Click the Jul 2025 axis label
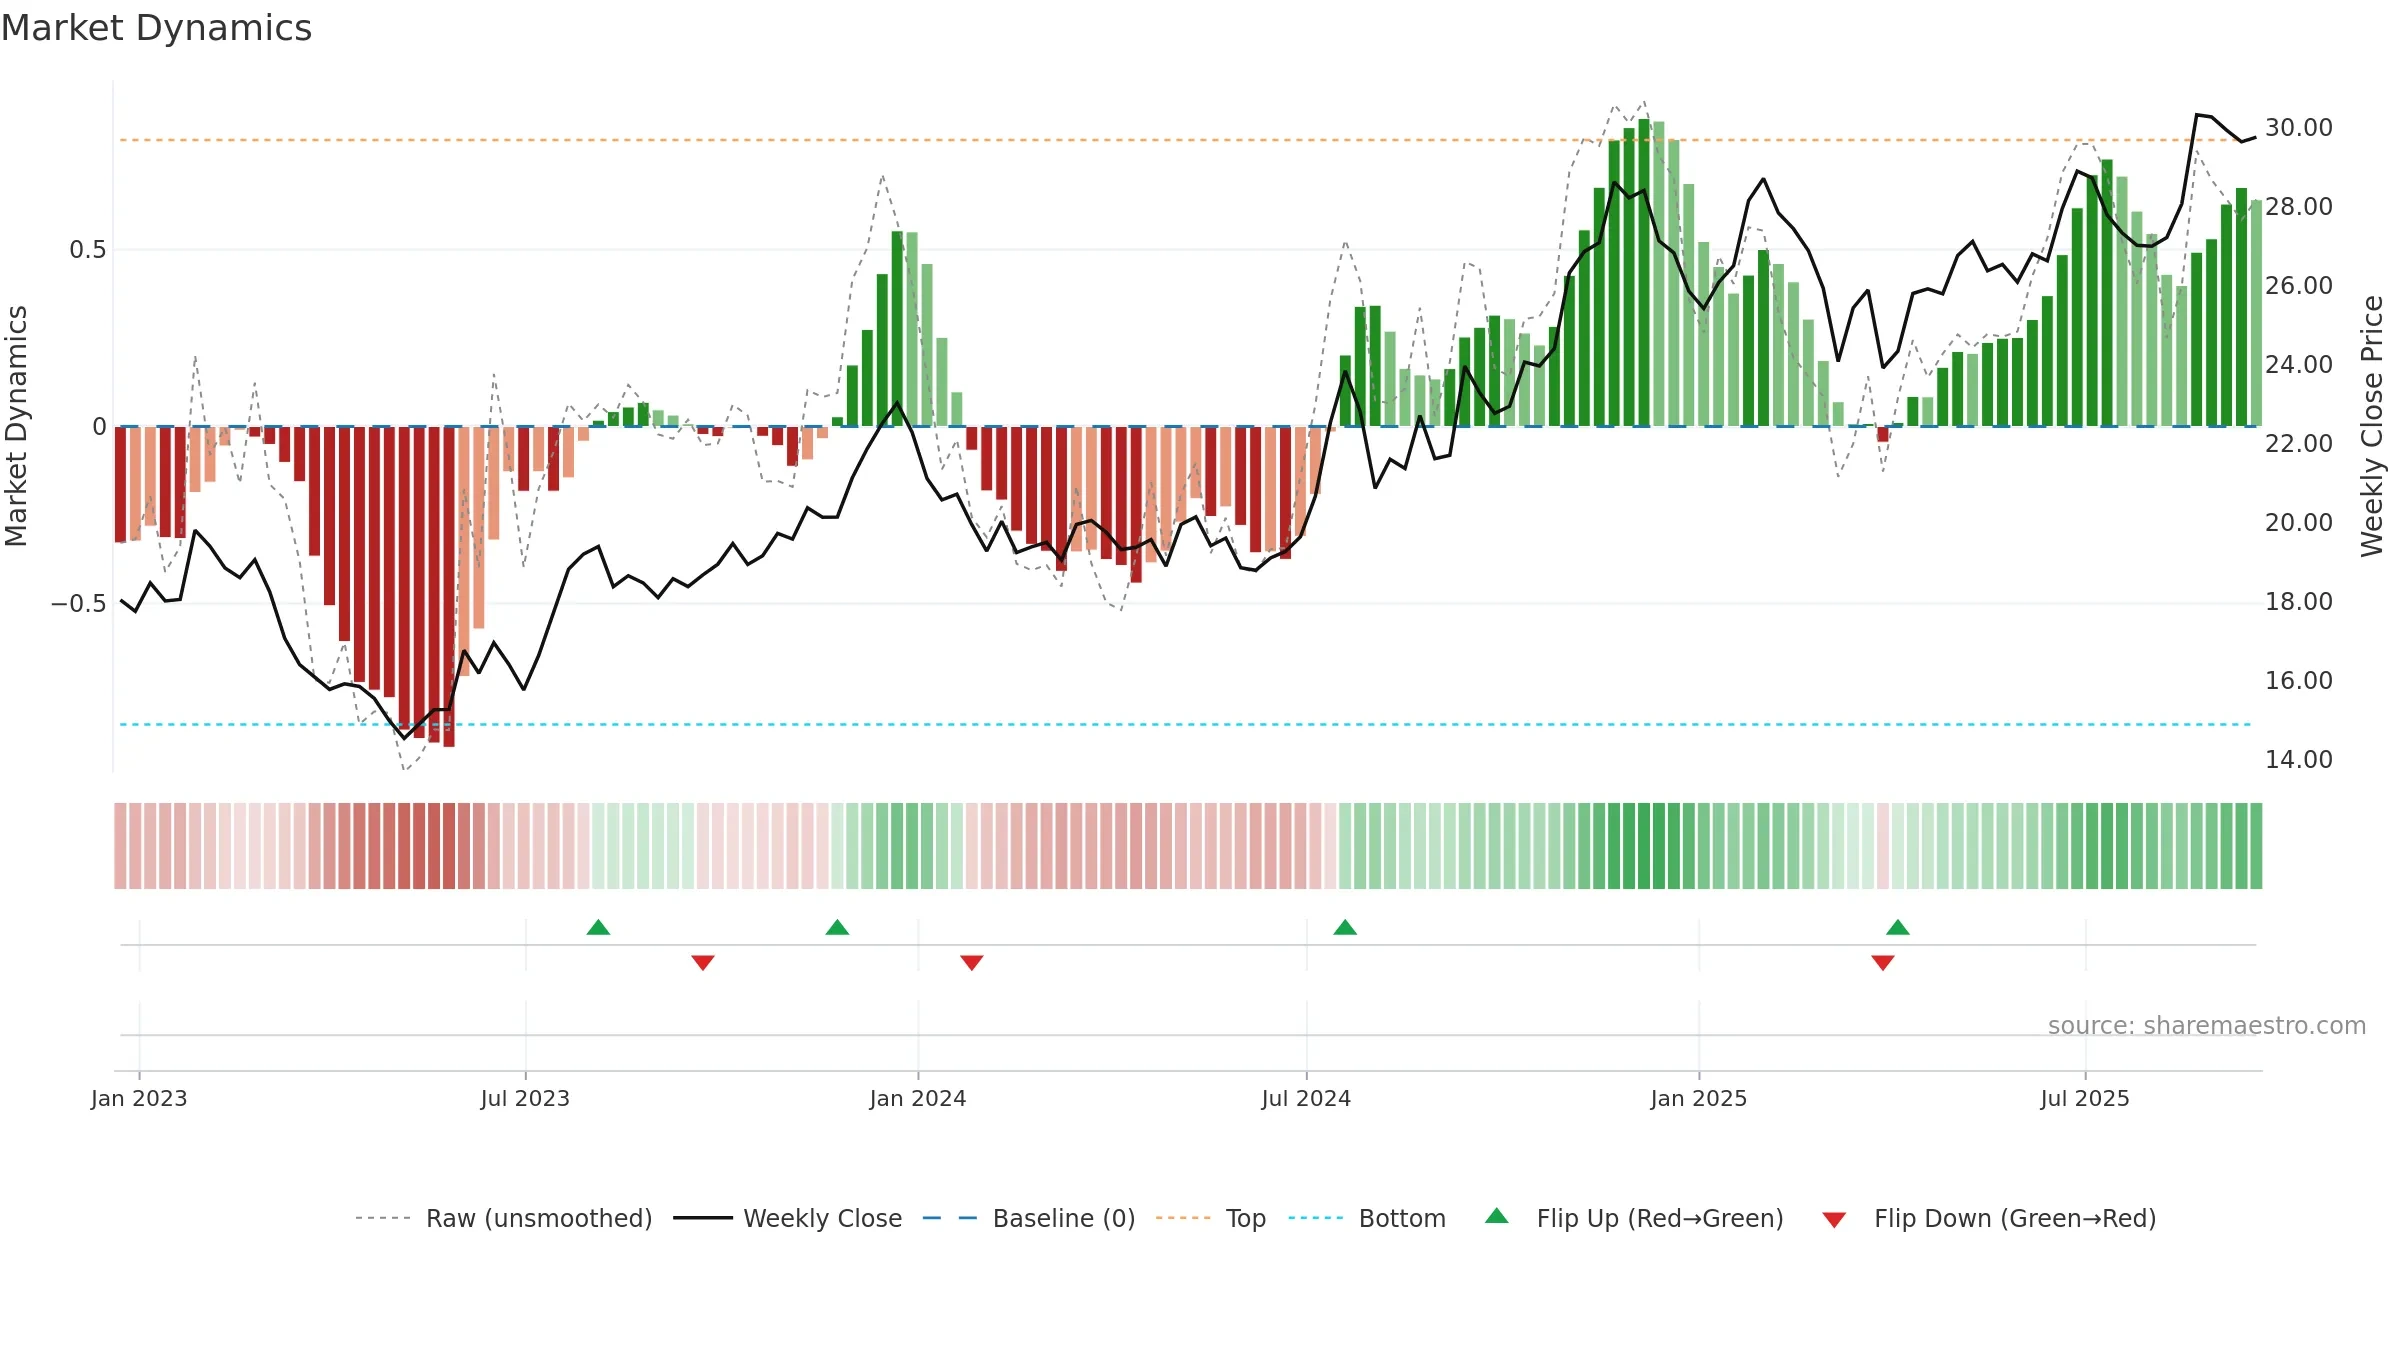2400x1350 pixels. point(2085,1098)
